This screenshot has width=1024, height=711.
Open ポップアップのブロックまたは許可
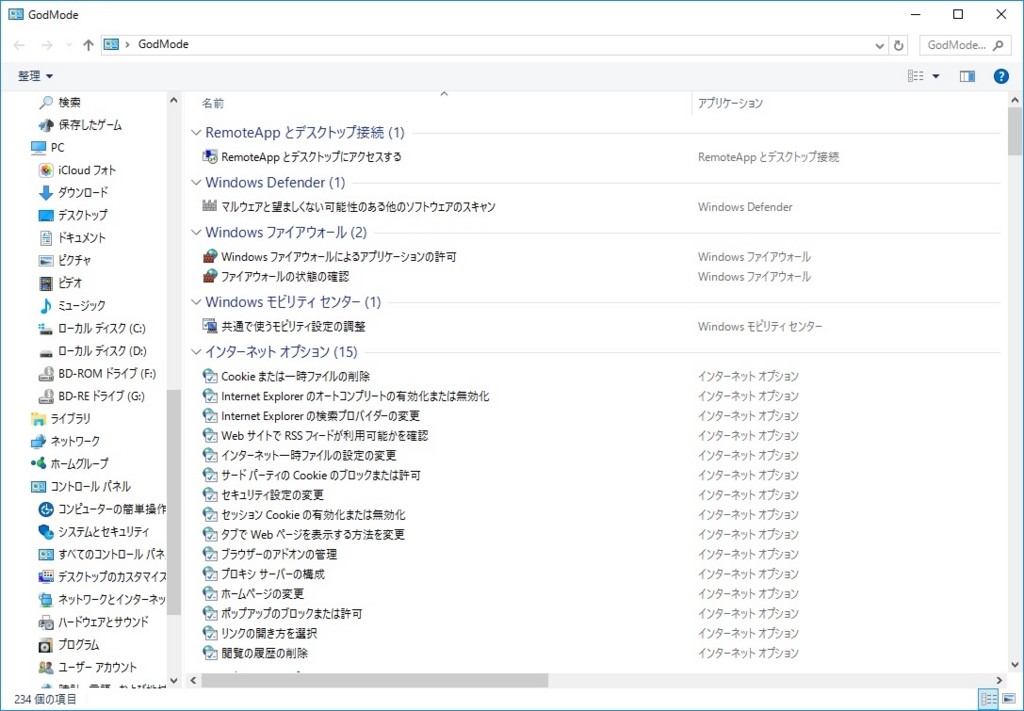pyautogui.click(x=291, y=614)
